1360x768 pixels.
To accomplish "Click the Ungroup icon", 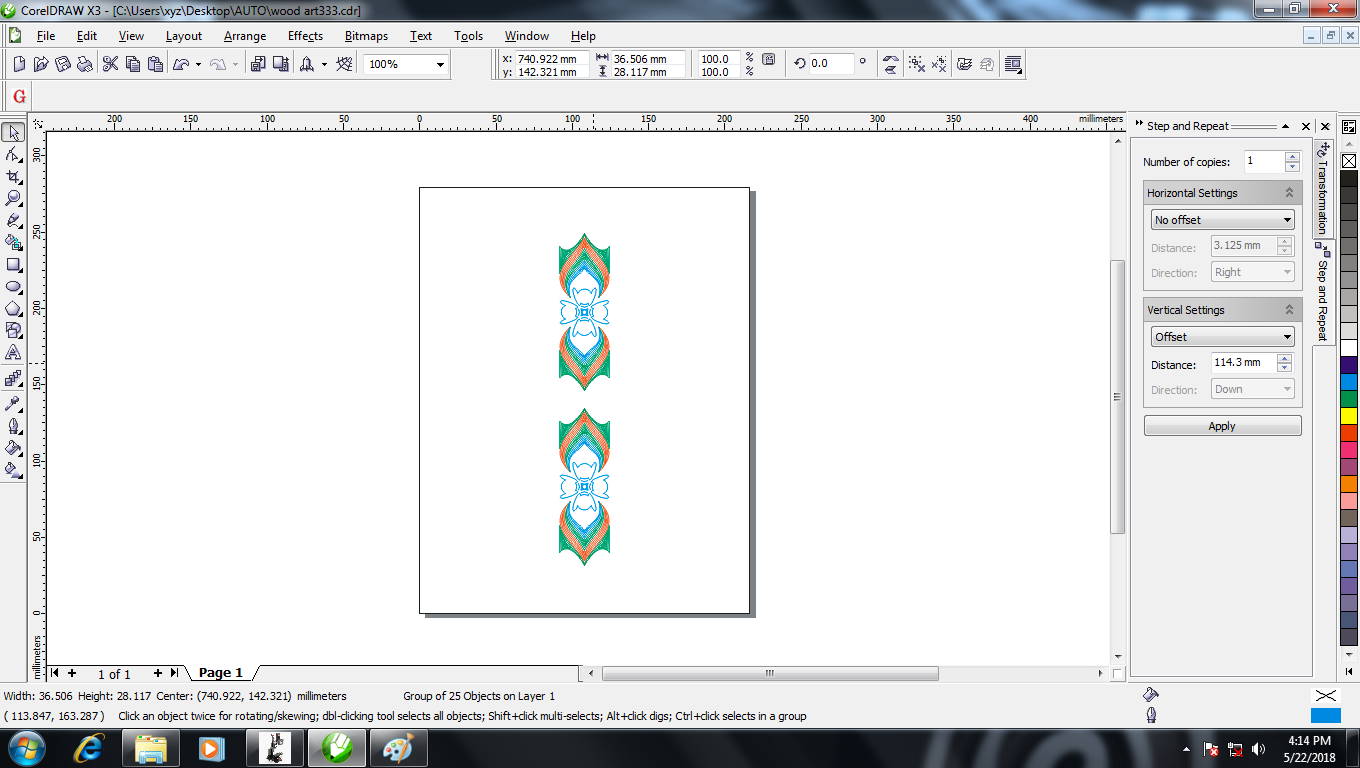I will tap(917, 64).
